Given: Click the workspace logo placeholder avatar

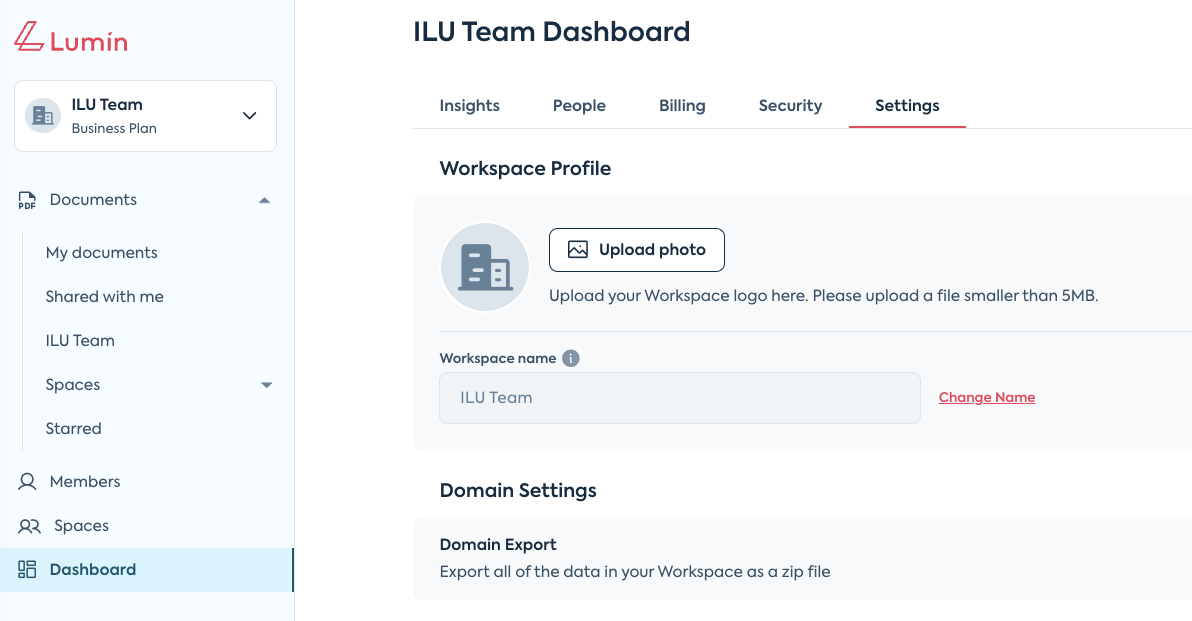Looking at the screenshot, I should 484,267.
